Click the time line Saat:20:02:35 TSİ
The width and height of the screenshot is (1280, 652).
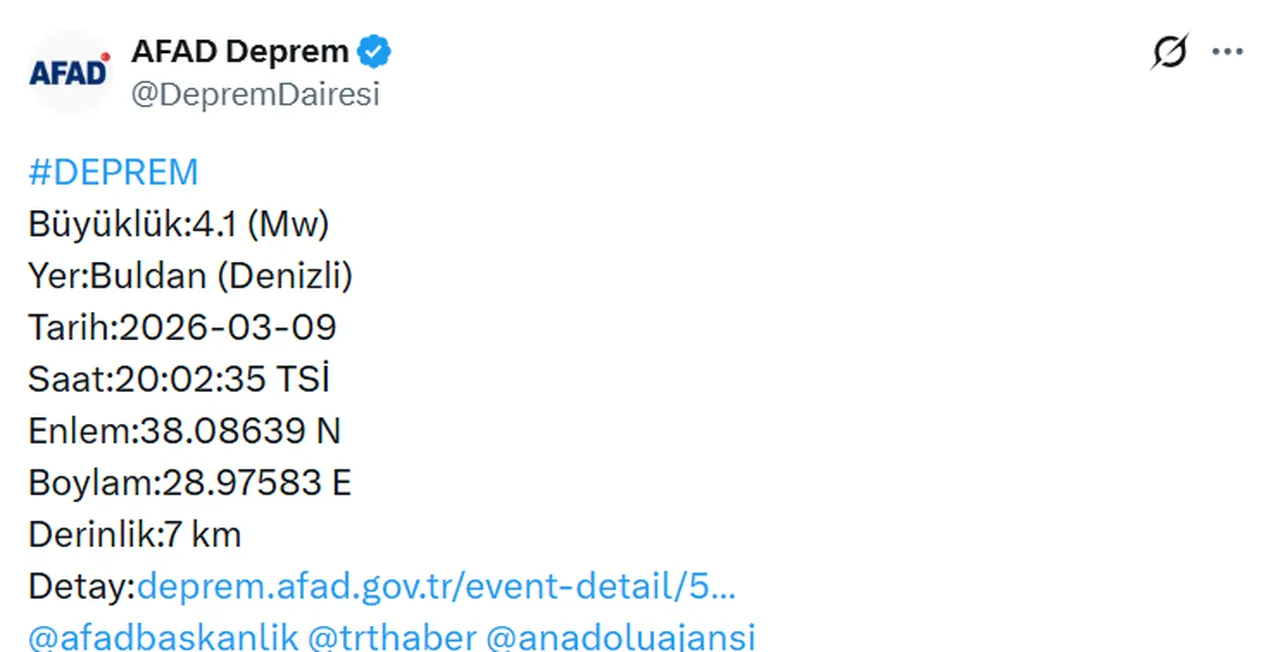coord(180,379)
